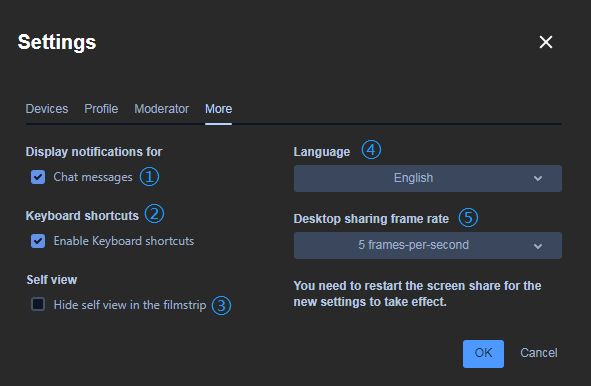Image resolution: width=591 pixels, height=386 pixels.
Task: Click the 'Desktop sharing frame rate' label
Action: point(371,219)
